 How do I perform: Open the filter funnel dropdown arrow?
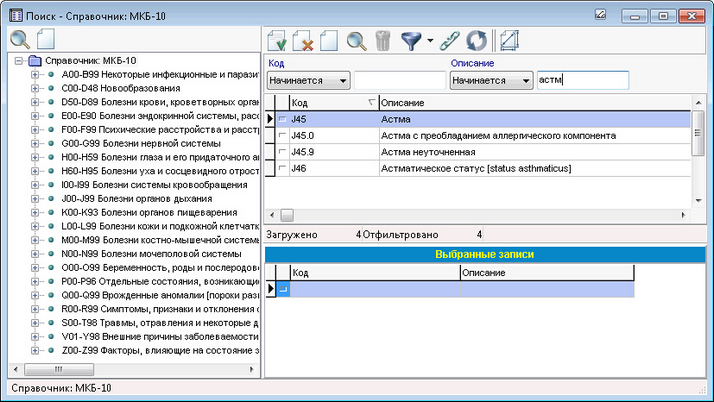click(x=430, y=41)
